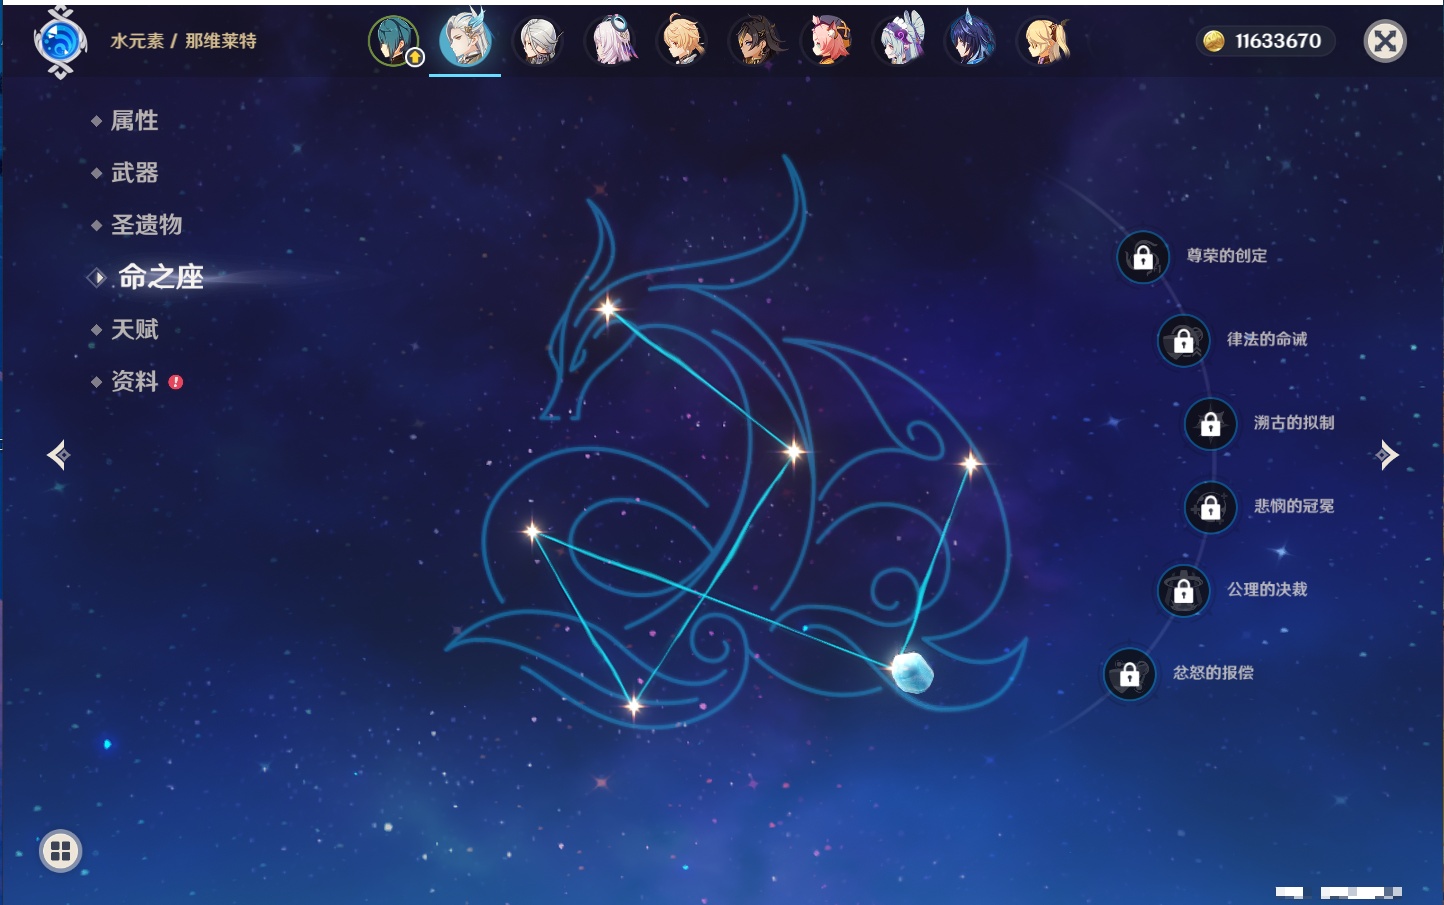Open the 资料 profile tab

[x=134, y=381]
